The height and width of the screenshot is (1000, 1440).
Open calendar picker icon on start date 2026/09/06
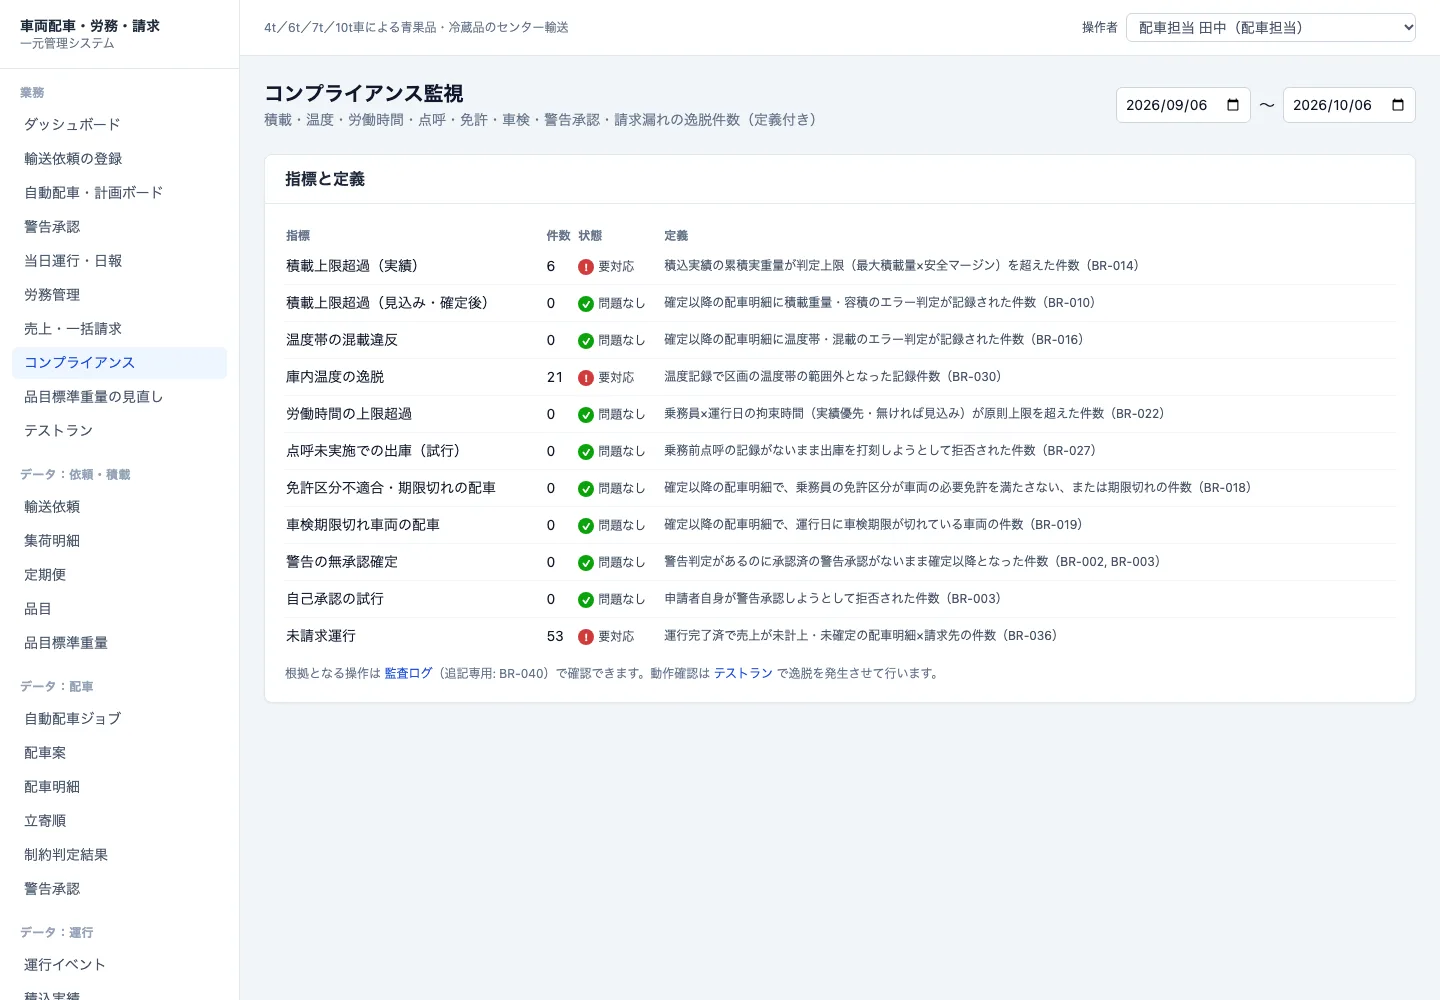(1233, 105)
